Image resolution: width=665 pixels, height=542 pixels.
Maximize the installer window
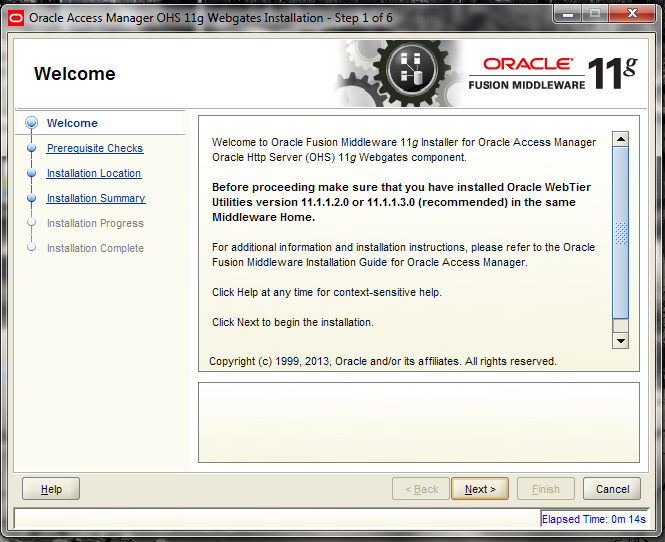tap(595, 14)
